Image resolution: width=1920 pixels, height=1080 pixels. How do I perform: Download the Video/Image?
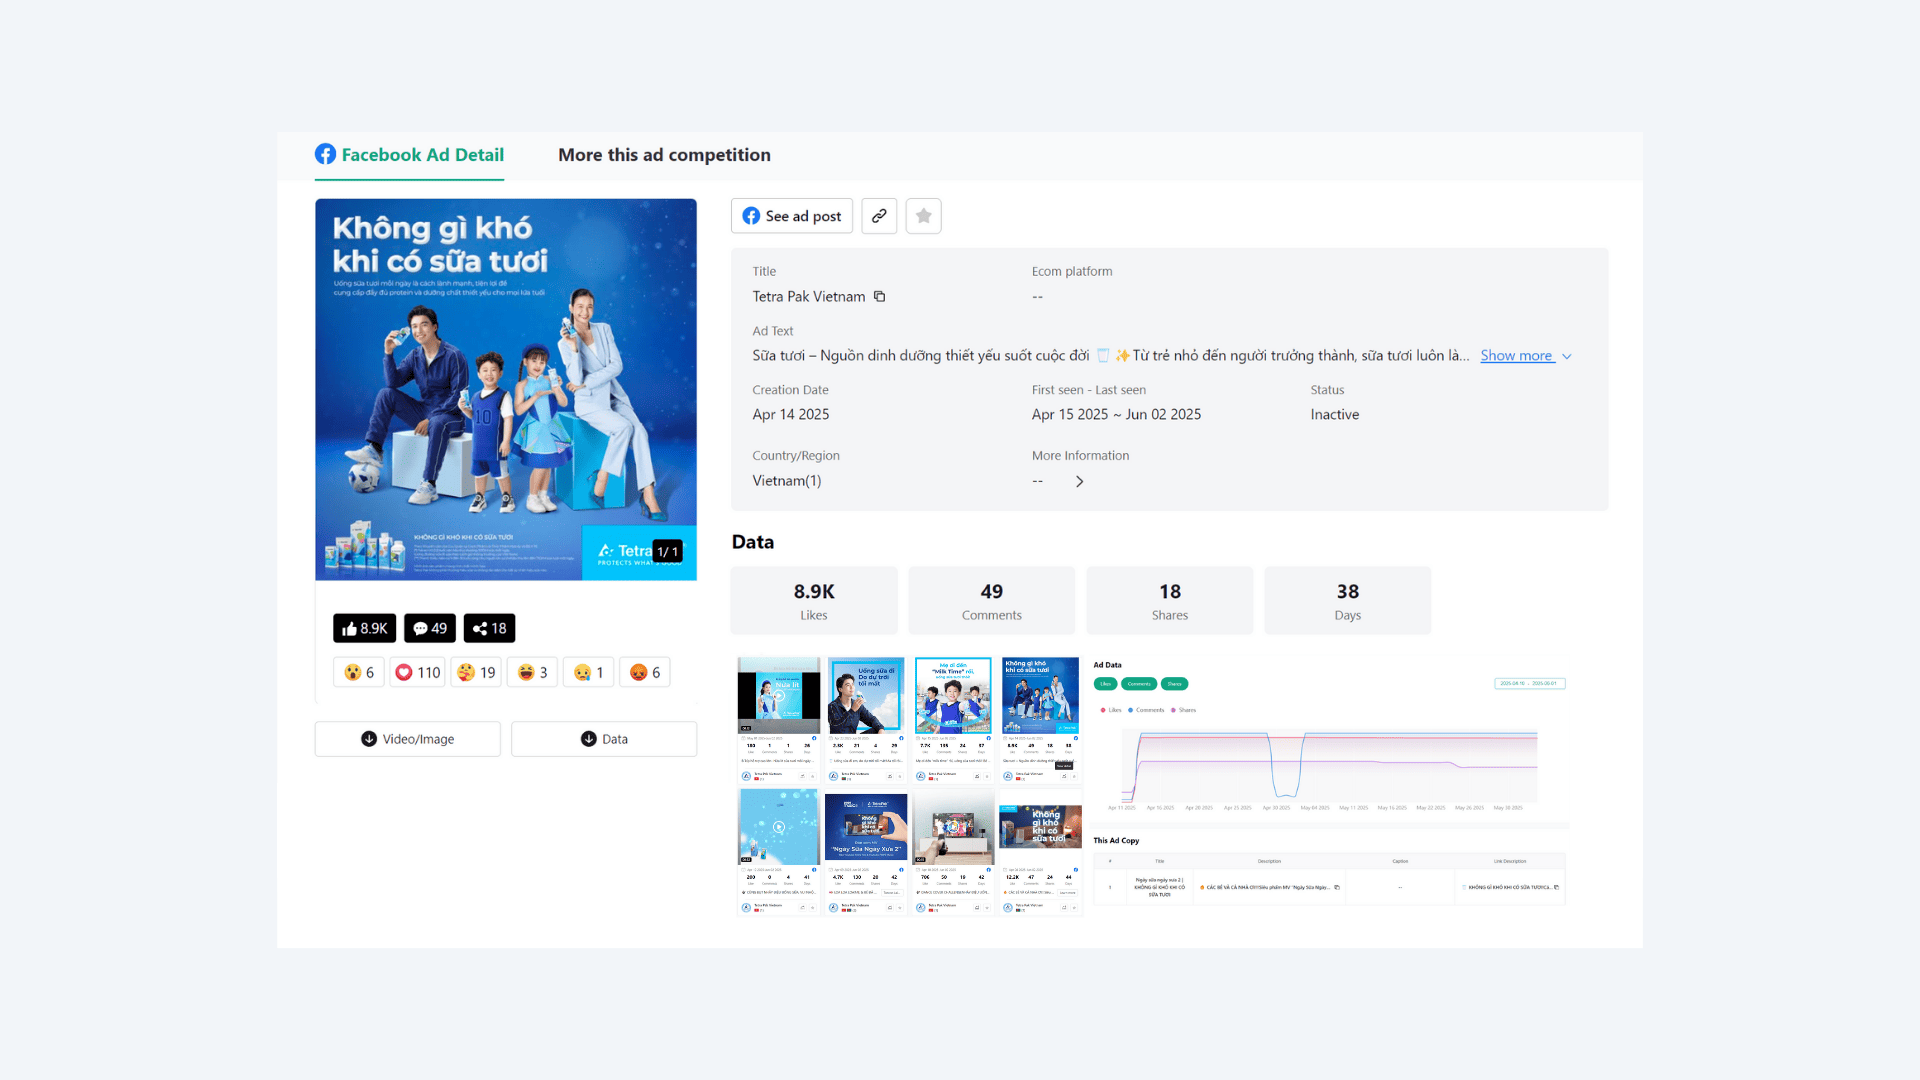tap(407, 739)
